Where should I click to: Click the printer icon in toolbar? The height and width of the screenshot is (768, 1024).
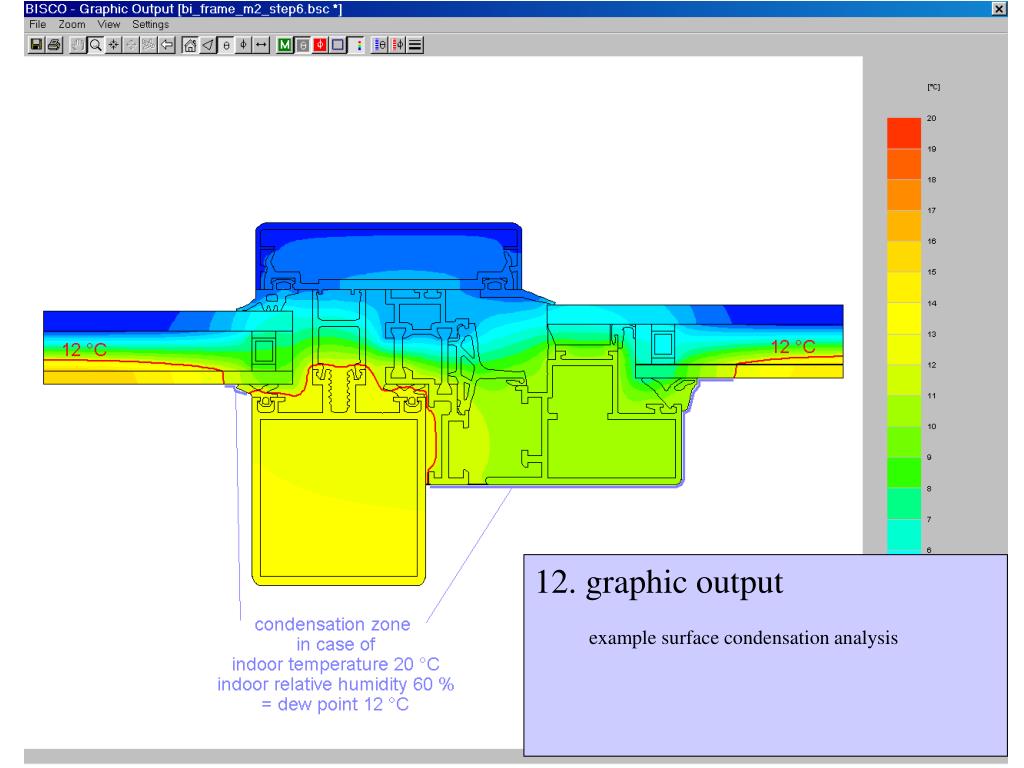click(x=54, y=45)
